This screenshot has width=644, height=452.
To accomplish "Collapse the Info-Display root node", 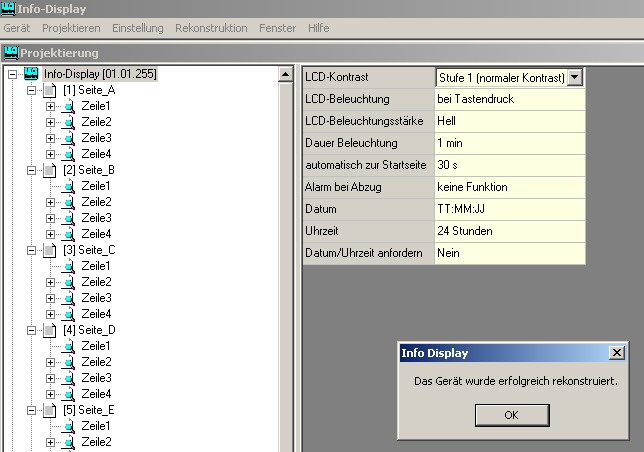I will tap(12, 74).
